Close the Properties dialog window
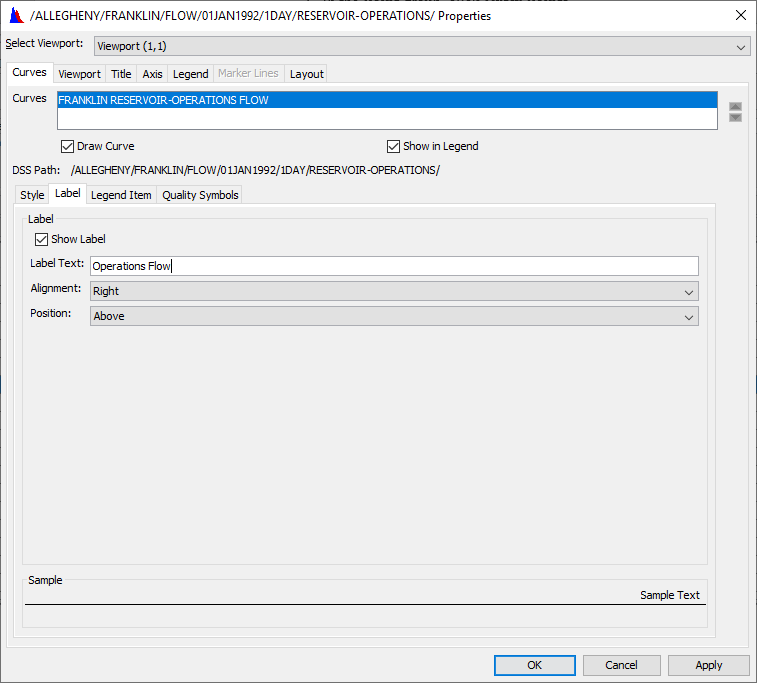 (740, 15)
